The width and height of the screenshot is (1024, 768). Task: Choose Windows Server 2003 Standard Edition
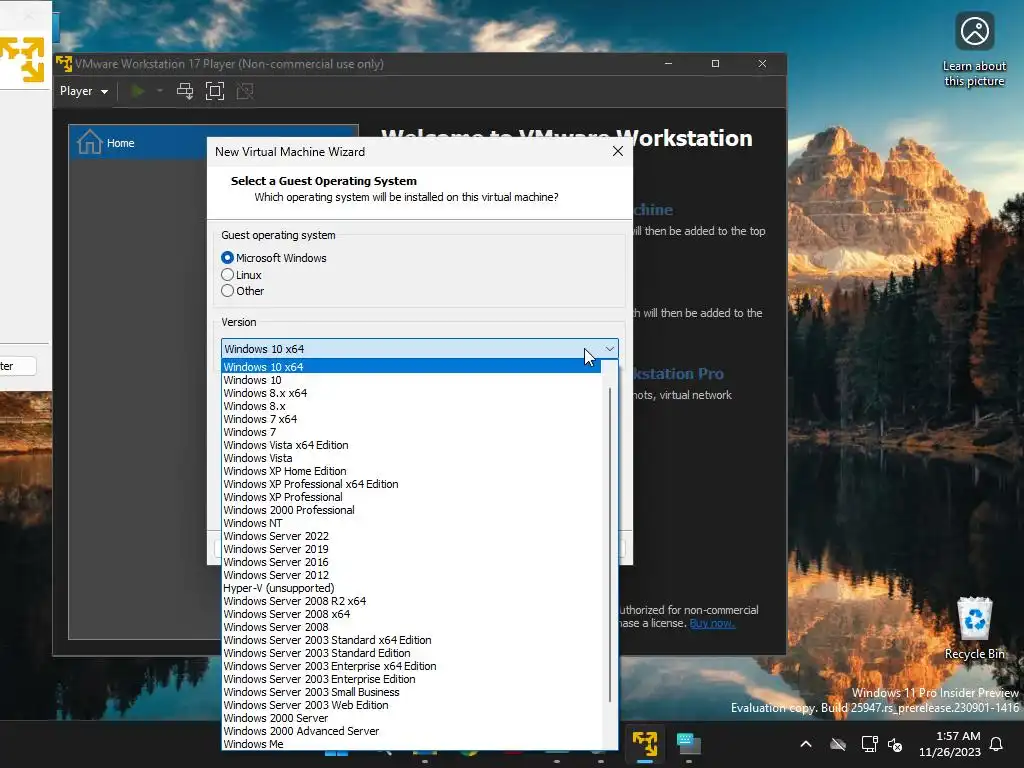coord(411,653)
